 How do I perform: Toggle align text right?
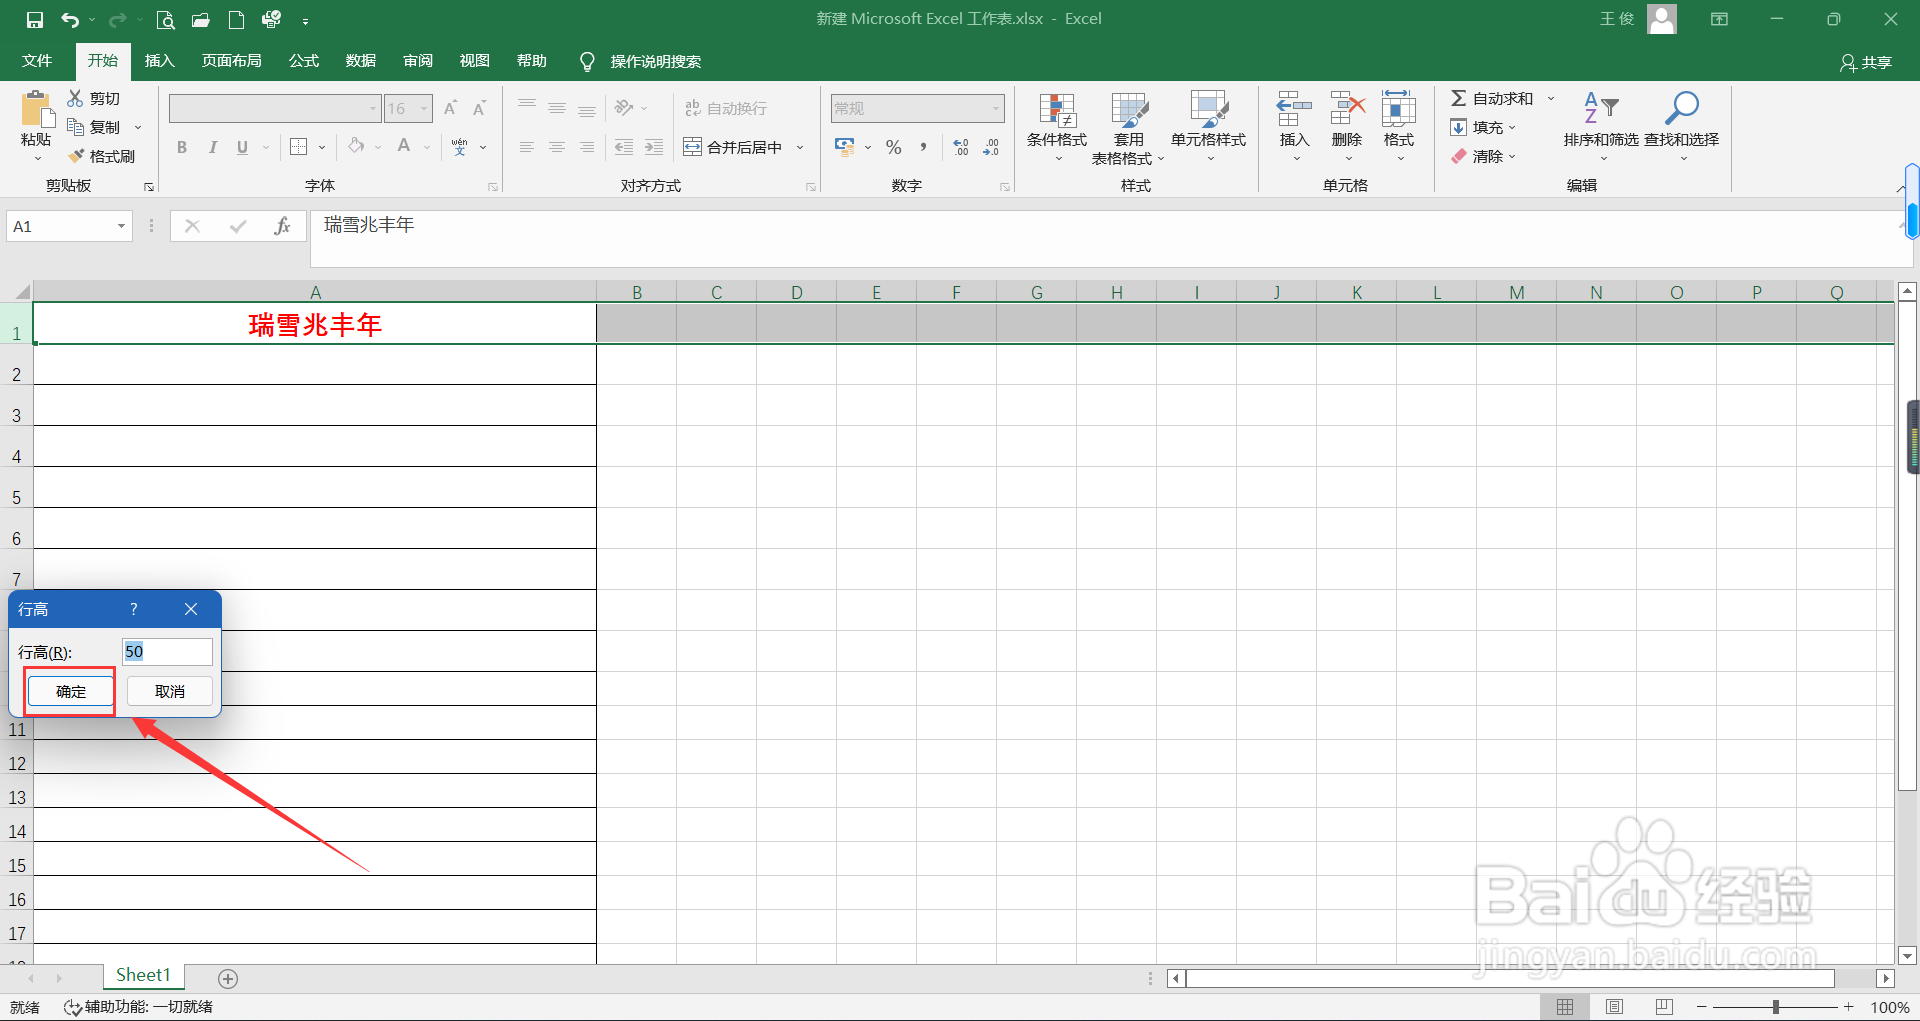click(x=587, y=147)
